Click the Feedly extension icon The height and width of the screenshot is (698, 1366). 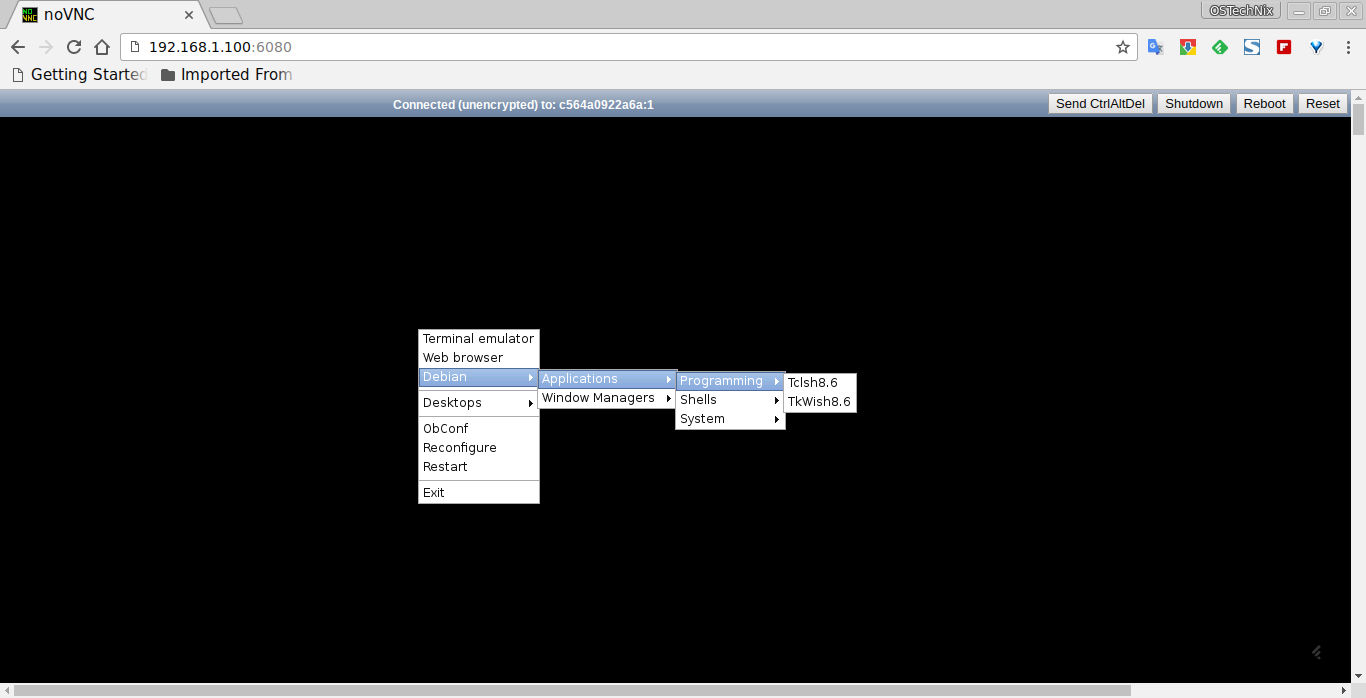coord(1220,47)
